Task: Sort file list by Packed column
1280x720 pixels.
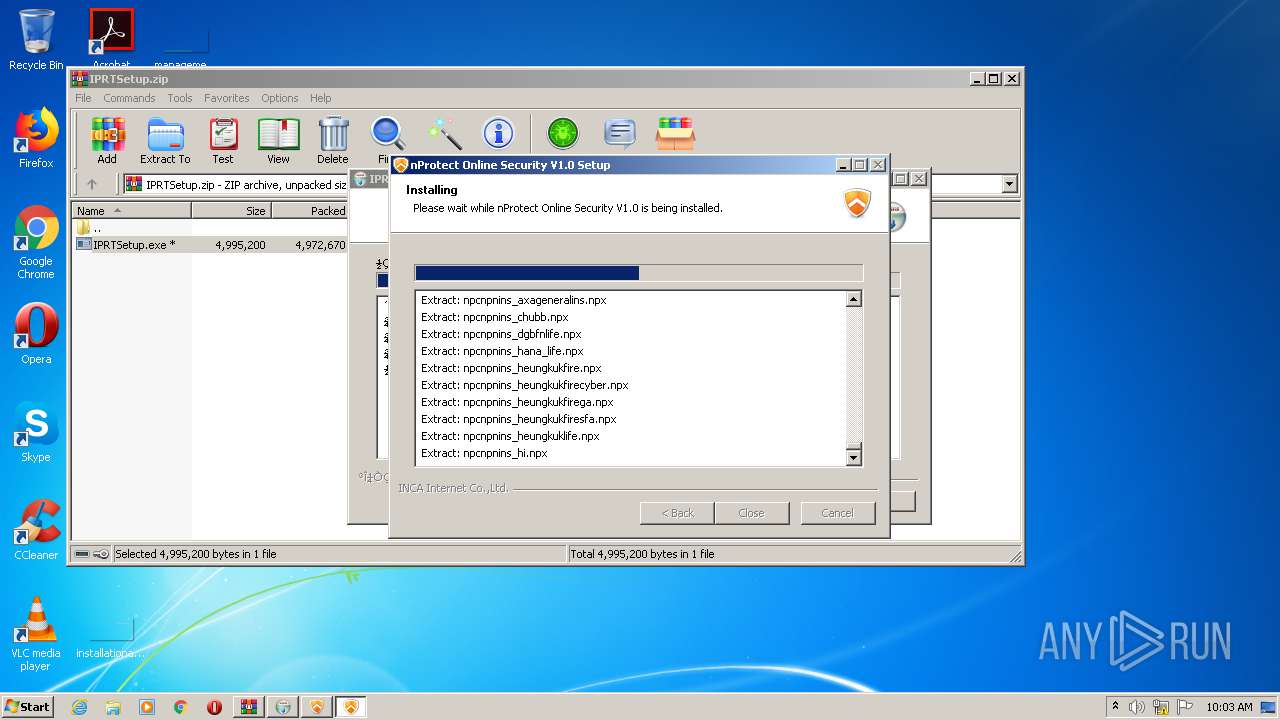Action: pyautogui.click(x=310, y=211)
